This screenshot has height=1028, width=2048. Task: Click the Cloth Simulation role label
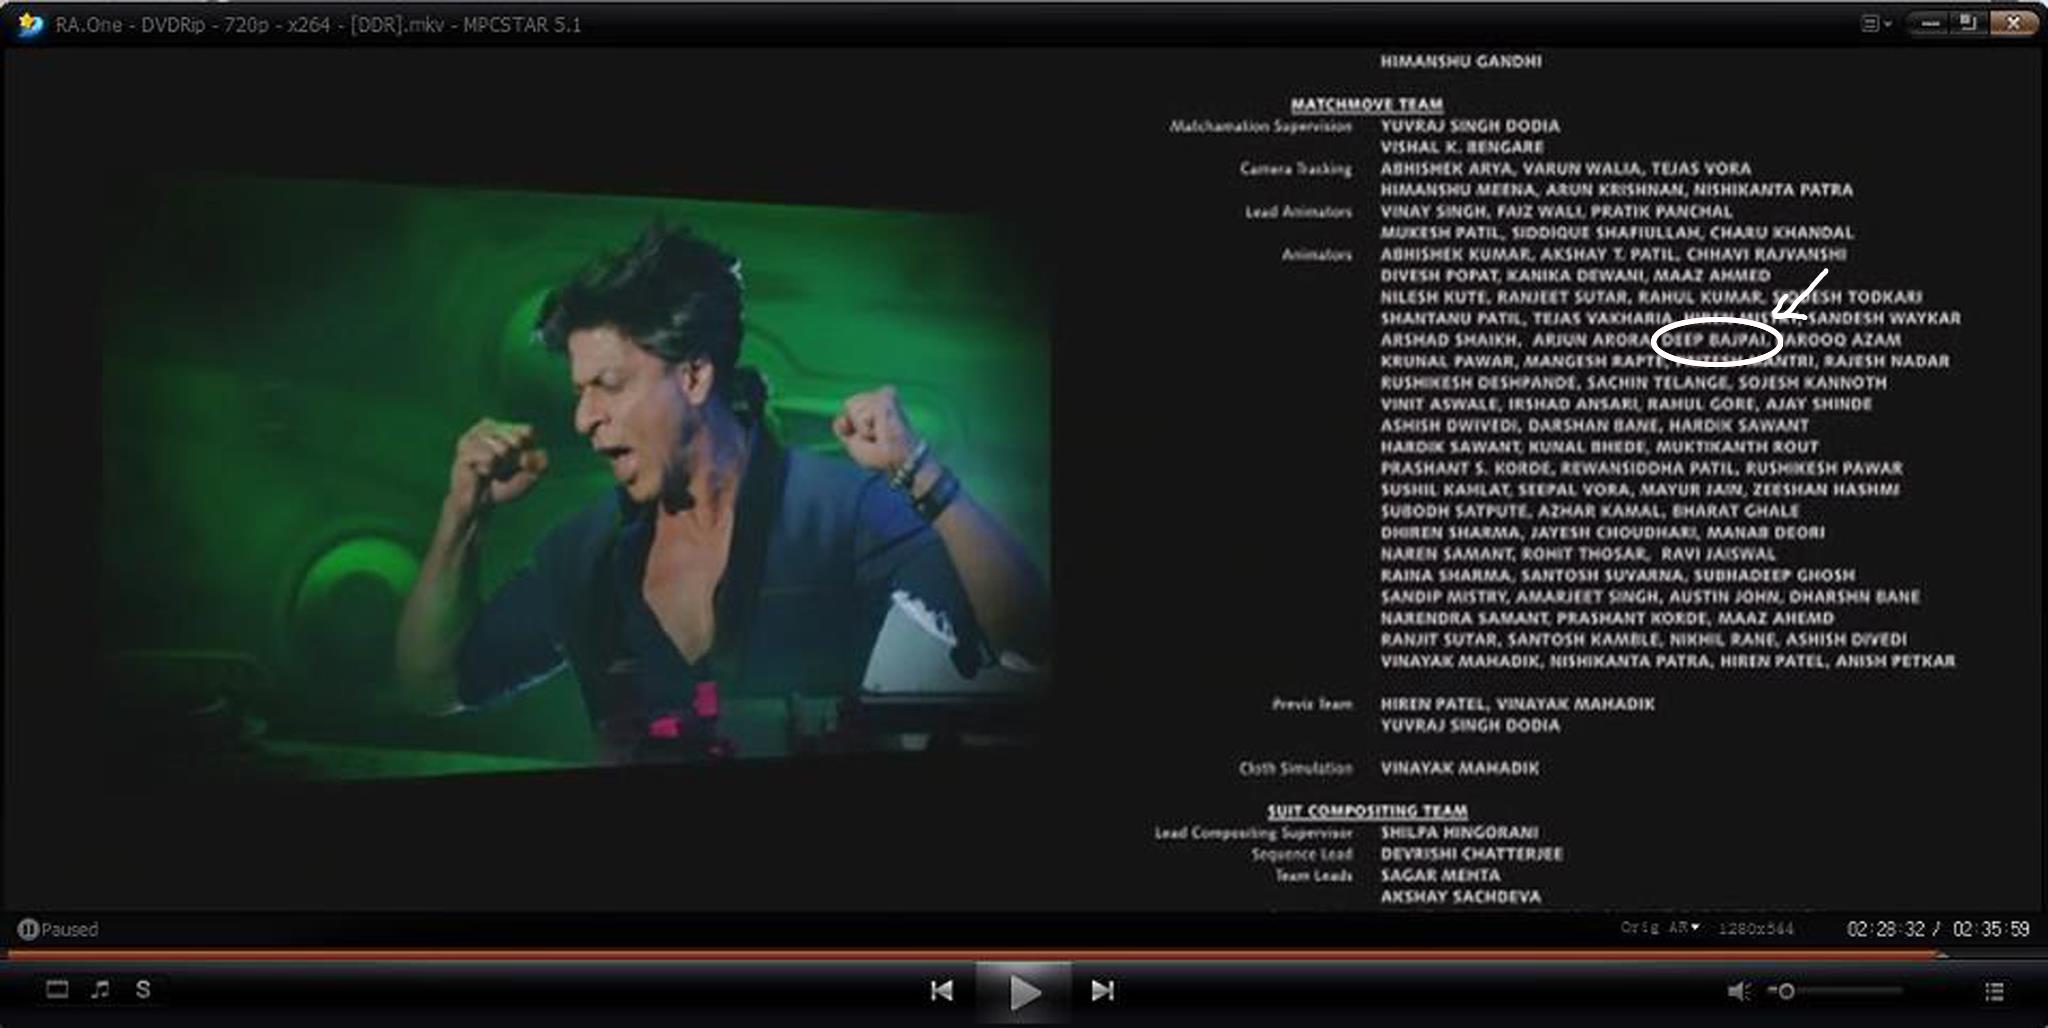coord(1296,768)
